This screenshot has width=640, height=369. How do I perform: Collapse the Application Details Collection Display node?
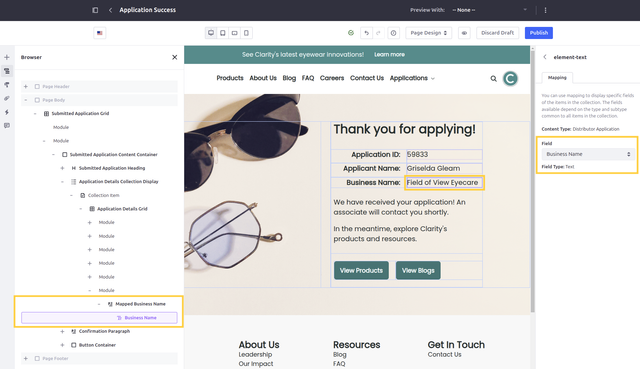tap(62, 182)
